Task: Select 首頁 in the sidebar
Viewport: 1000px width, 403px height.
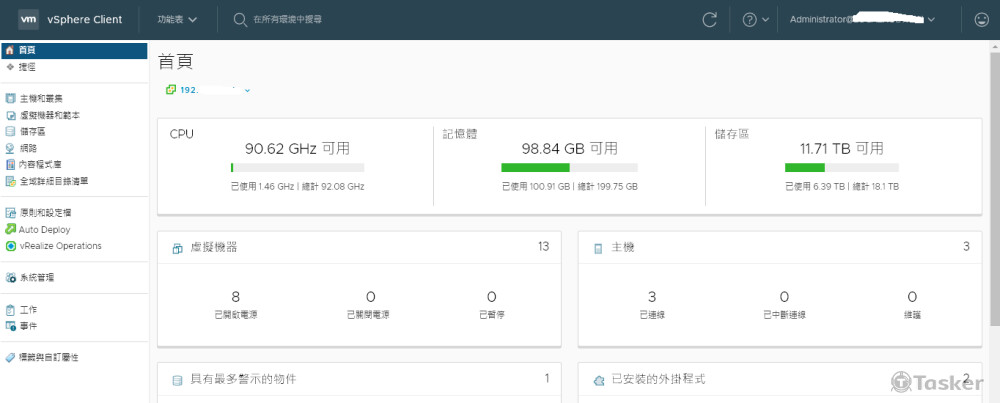Action: pos(26,50)
